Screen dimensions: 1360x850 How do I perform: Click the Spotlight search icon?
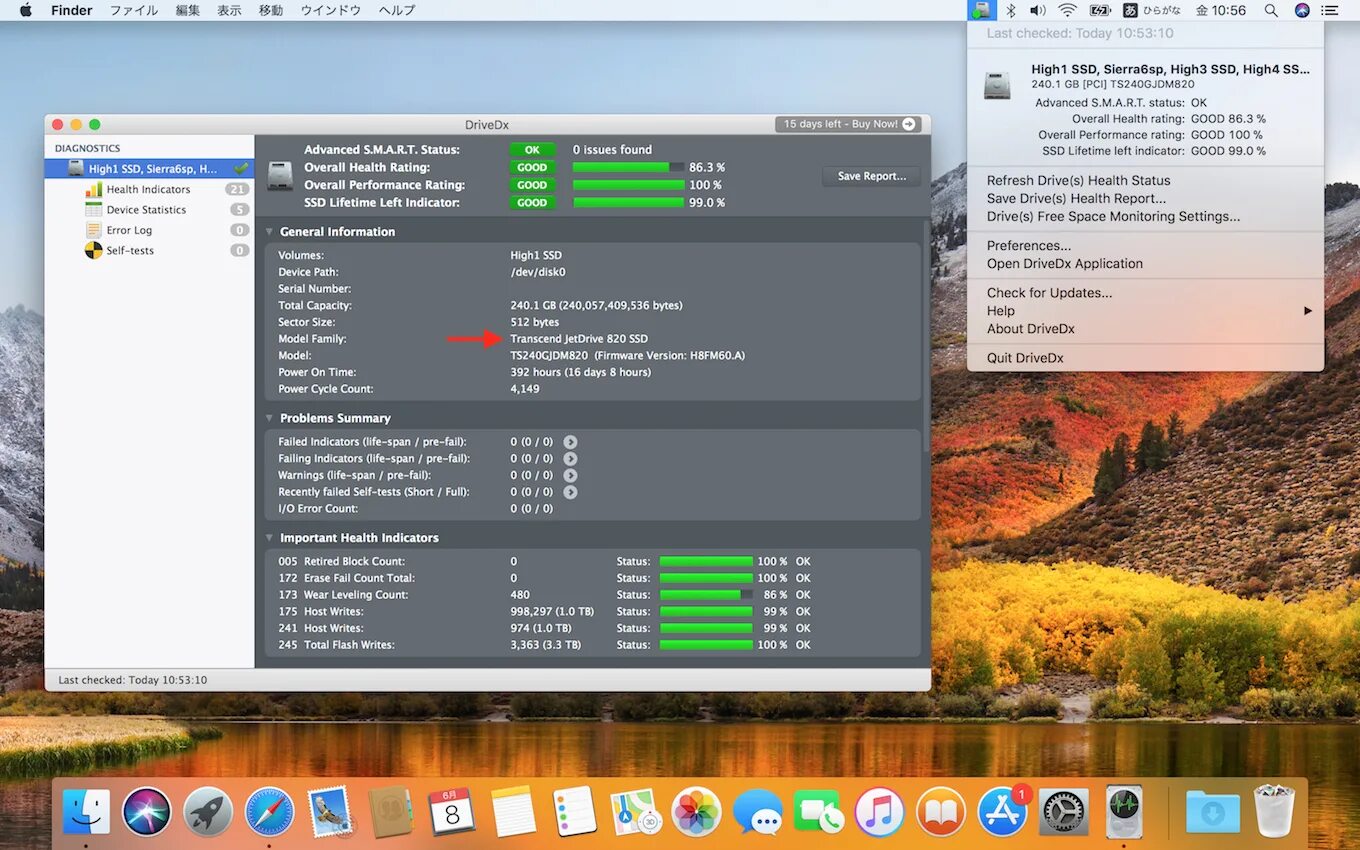[1271, 10]
